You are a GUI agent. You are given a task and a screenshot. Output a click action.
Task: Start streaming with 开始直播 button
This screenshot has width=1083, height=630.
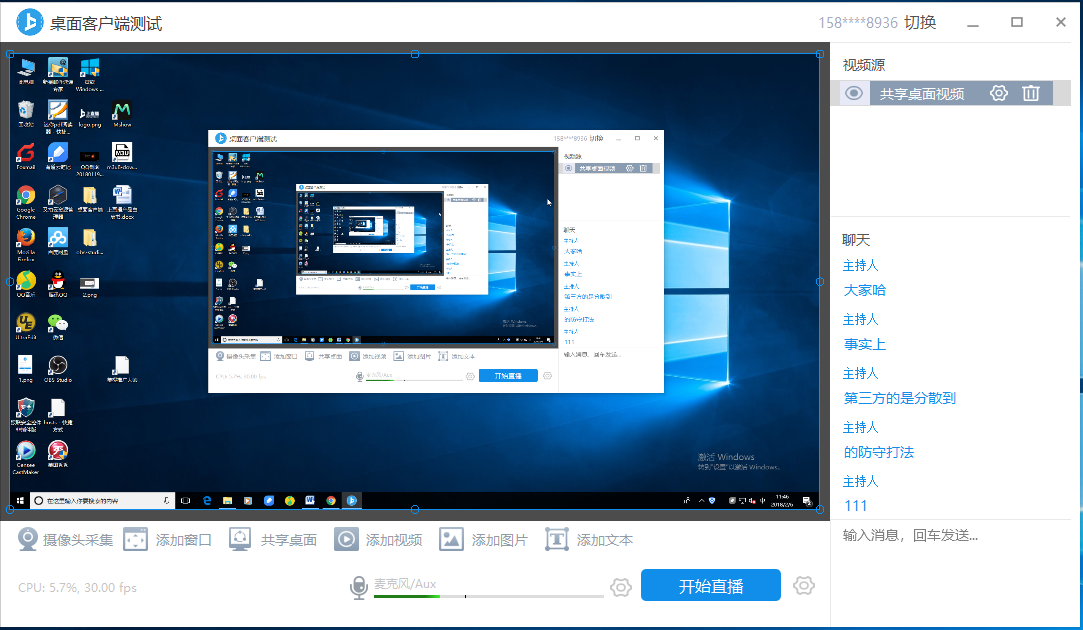(x=711, y=585)
